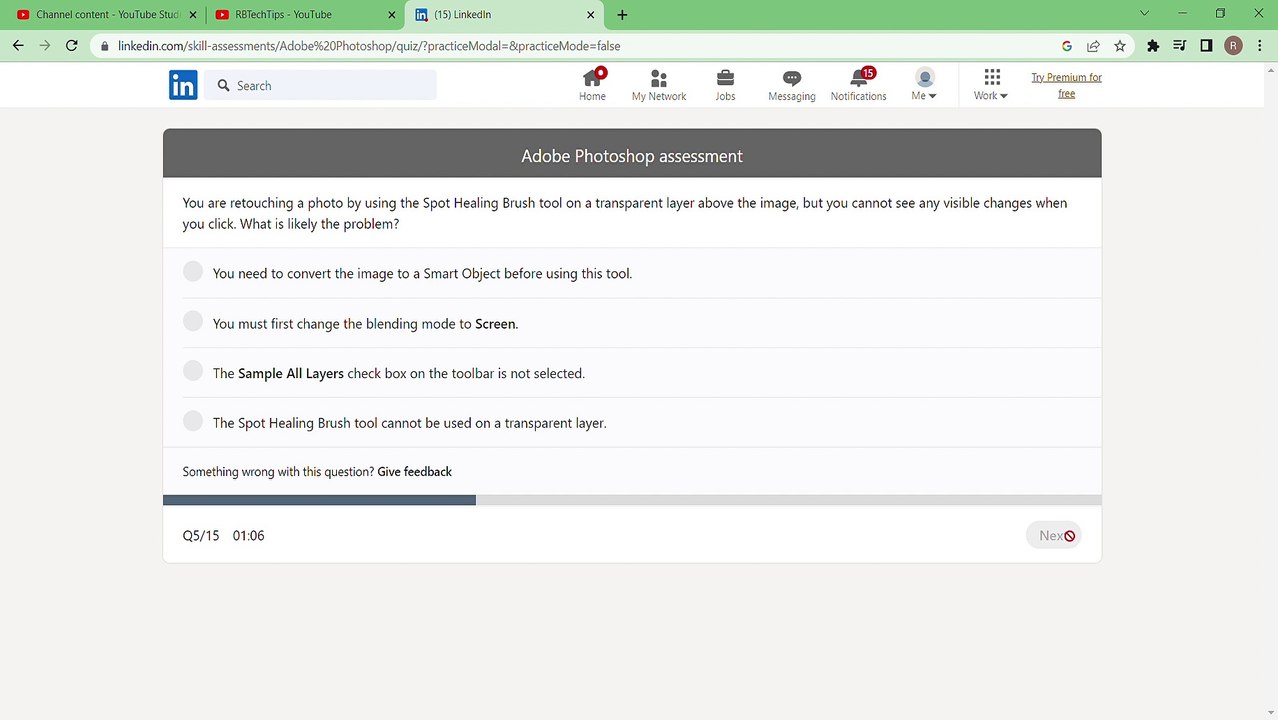Click the Next button
Screen dimensions: 1278x720
(1053, 535)
